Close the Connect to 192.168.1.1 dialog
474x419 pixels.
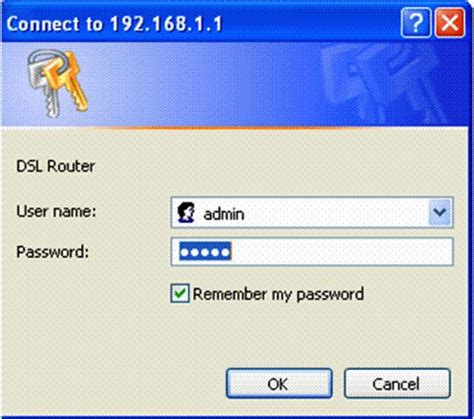[450, 23]
